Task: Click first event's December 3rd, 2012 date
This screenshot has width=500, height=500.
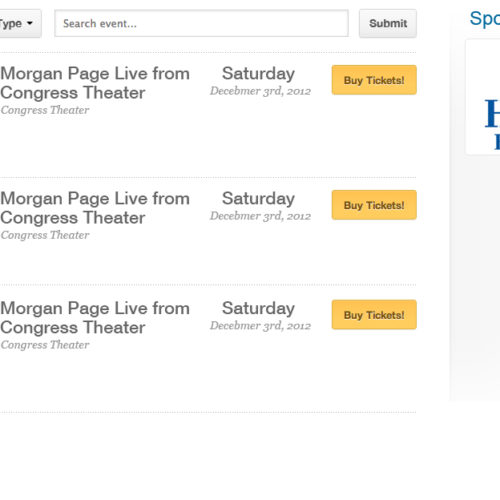Action: 260,91
